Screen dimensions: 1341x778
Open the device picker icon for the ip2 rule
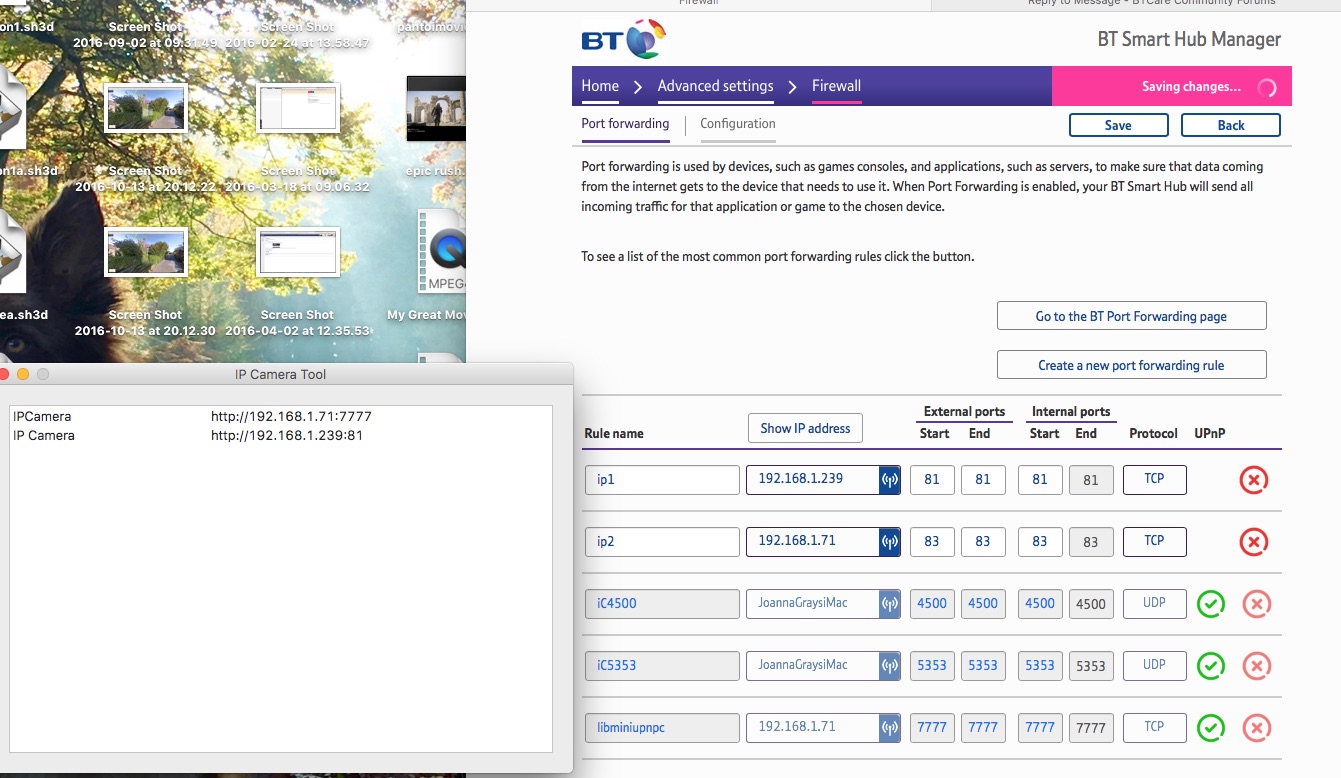[x=888, y=541]
